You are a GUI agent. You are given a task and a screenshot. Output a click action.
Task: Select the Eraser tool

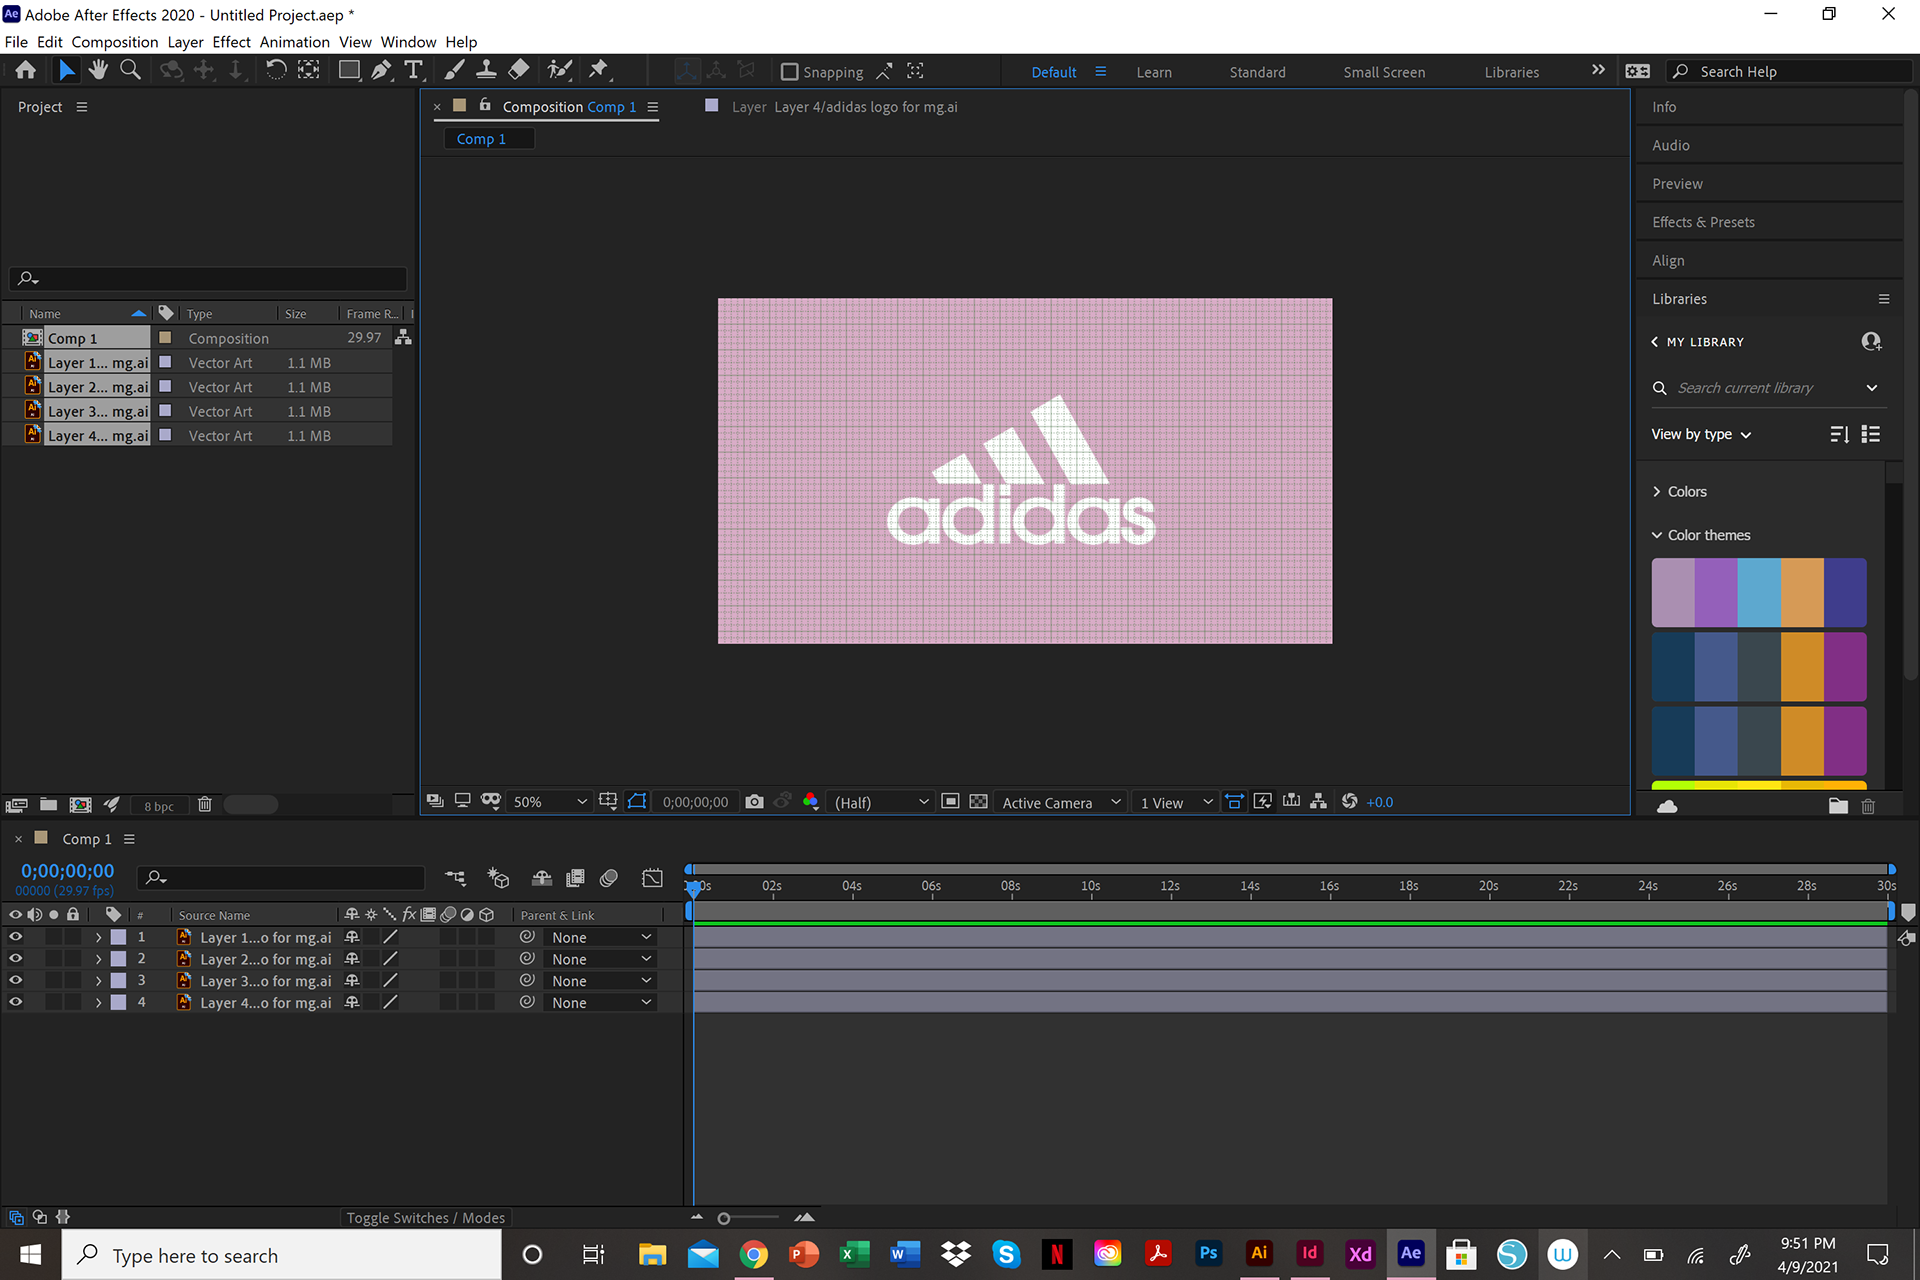519,70
